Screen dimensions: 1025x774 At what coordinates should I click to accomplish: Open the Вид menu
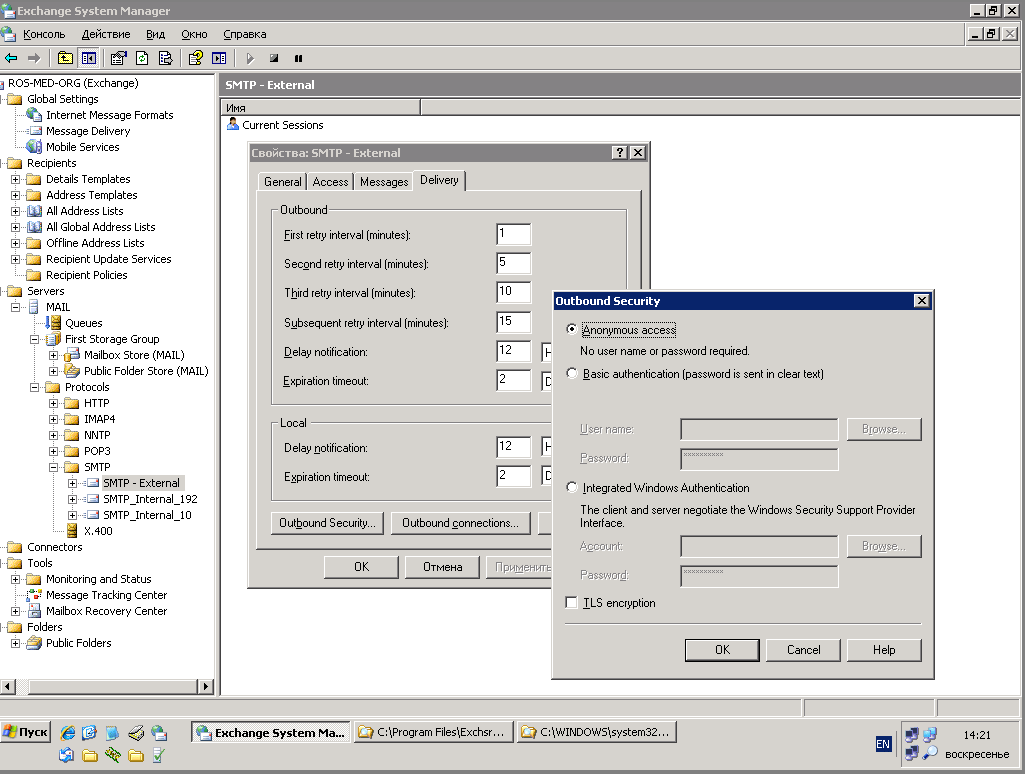(x=155, y=34)
